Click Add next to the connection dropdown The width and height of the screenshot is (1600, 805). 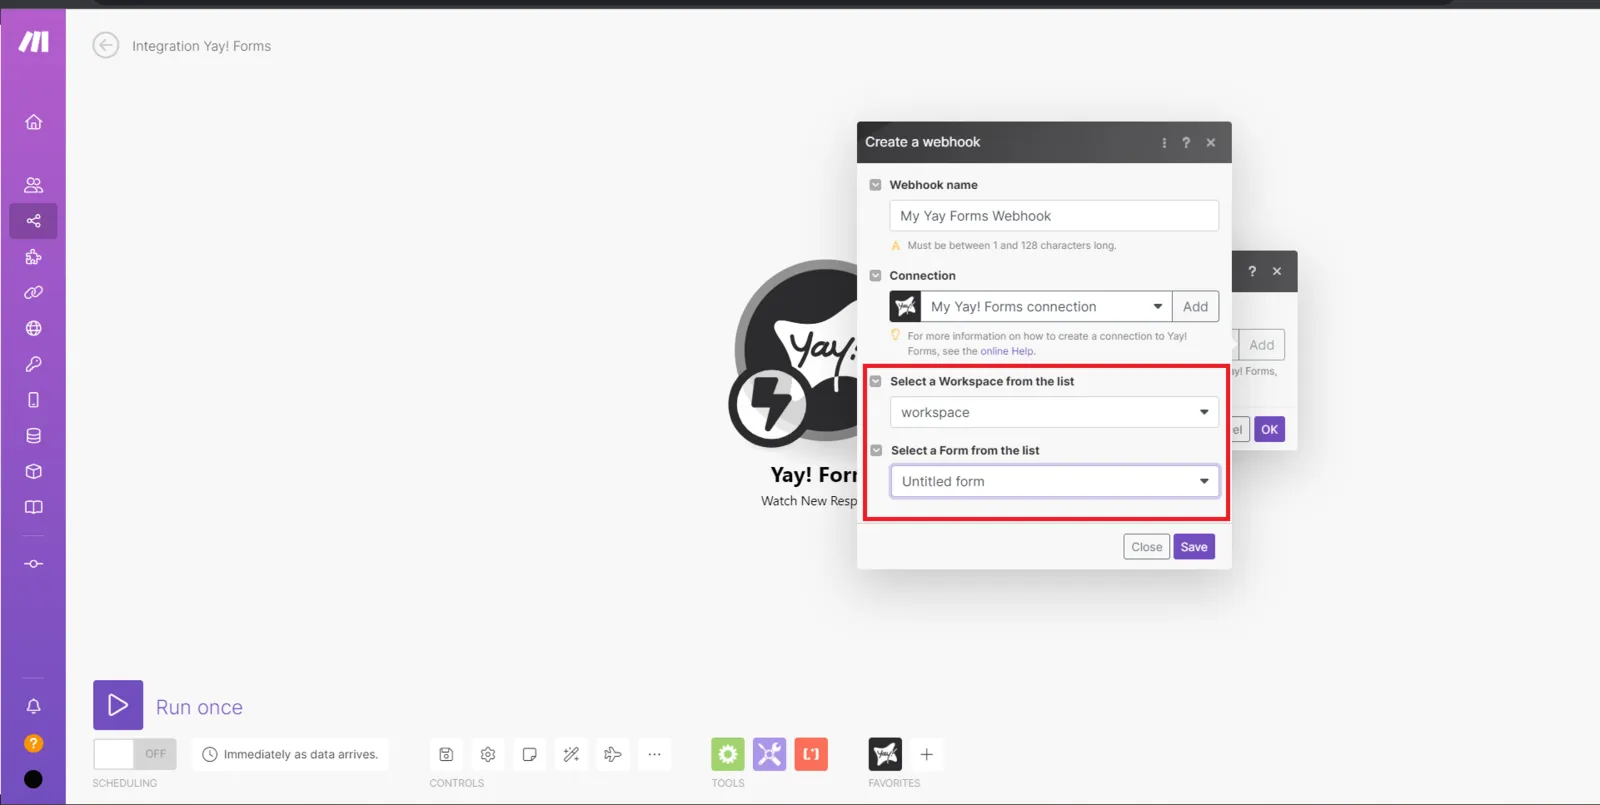point(1195,307)
